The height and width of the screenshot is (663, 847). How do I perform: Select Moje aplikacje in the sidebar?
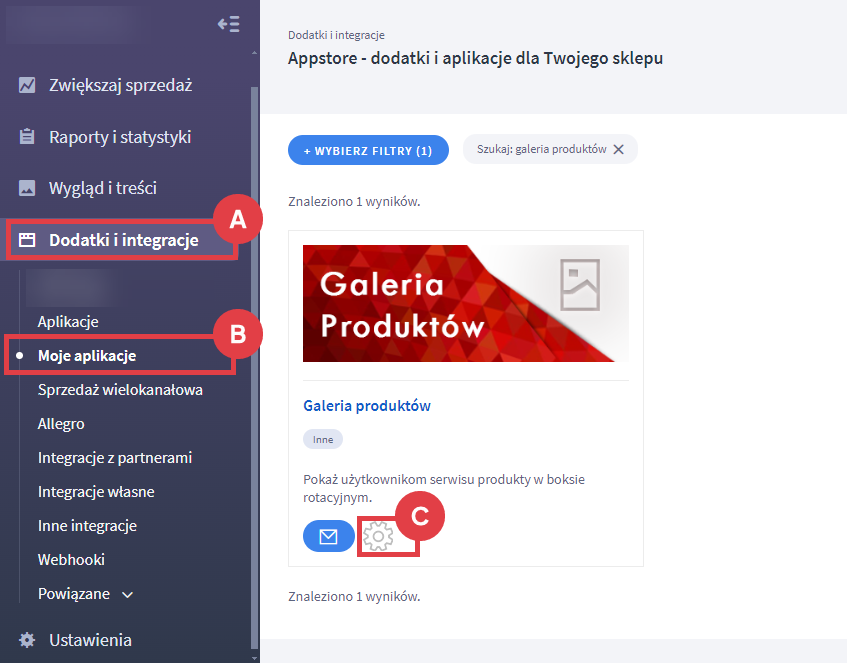[87, 355]
